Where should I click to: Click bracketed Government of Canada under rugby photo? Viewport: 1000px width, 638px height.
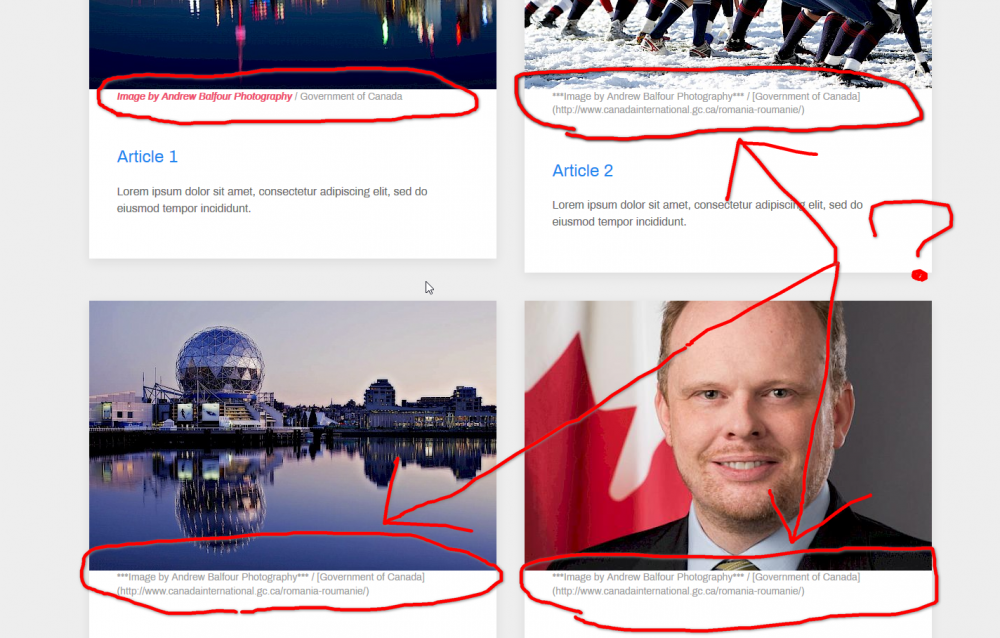tap(806, 96)
